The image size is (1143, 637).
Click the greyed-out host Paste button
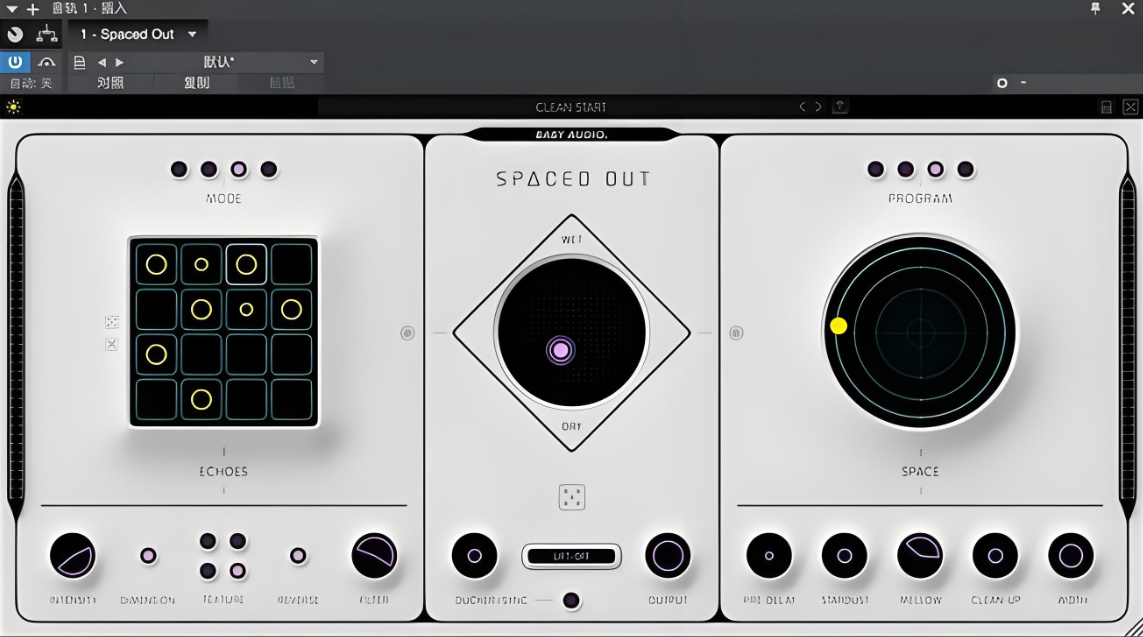coord(281,83)
